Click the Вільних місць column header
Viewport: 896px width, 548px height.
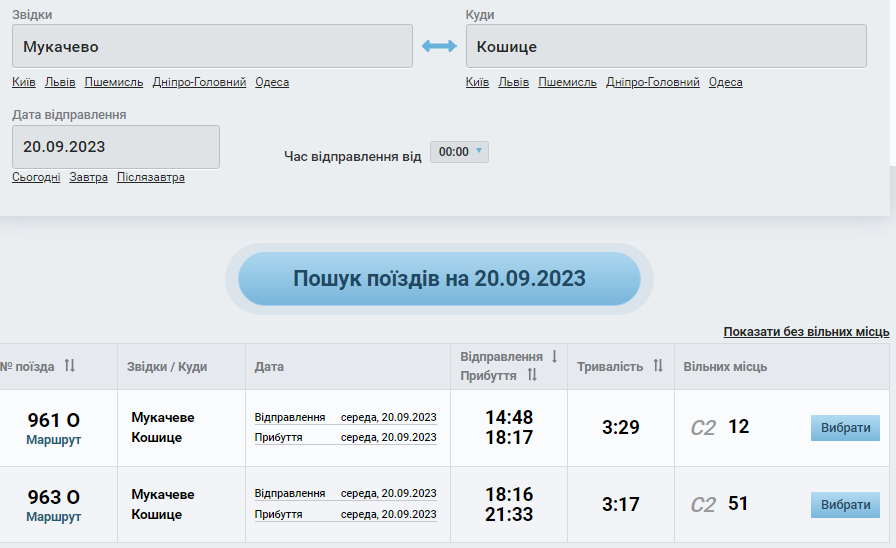click(x=725, y=366)
